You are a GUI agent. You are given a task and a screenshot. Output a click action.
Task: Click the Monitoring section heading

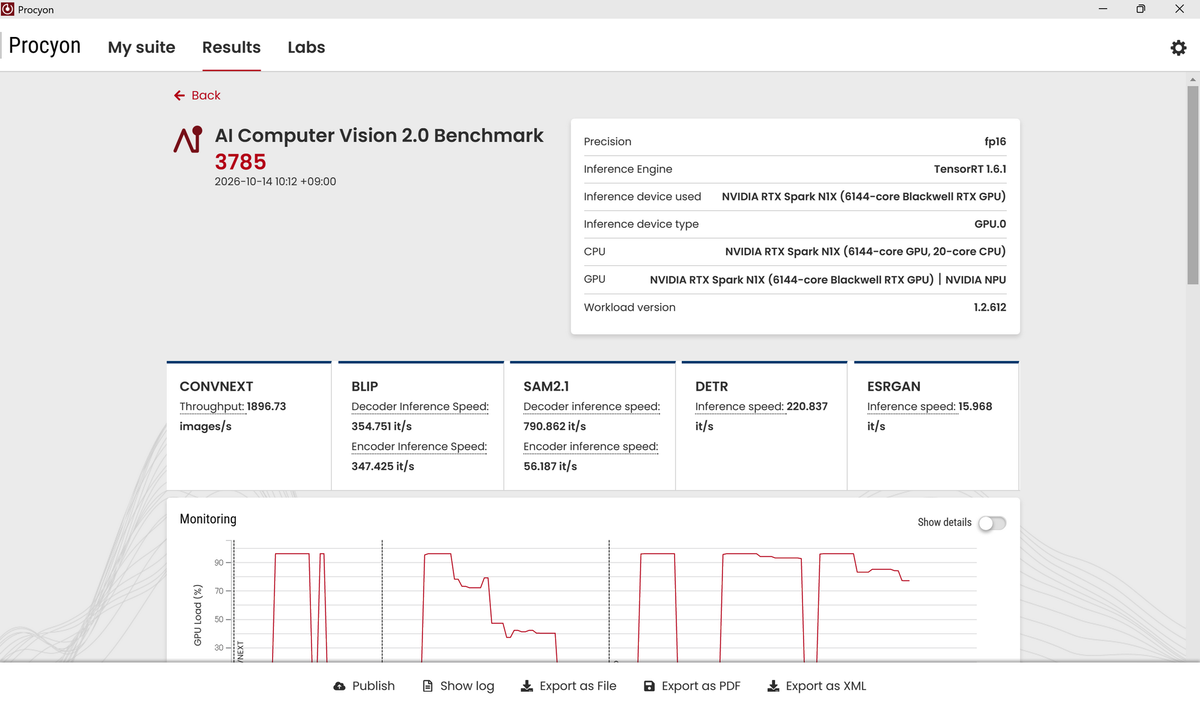pos(208,519)
